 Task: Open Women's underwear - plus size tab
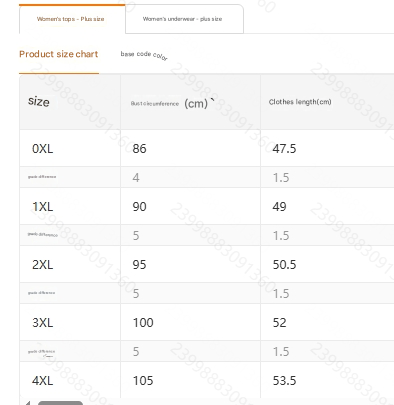tap(184, 19)
